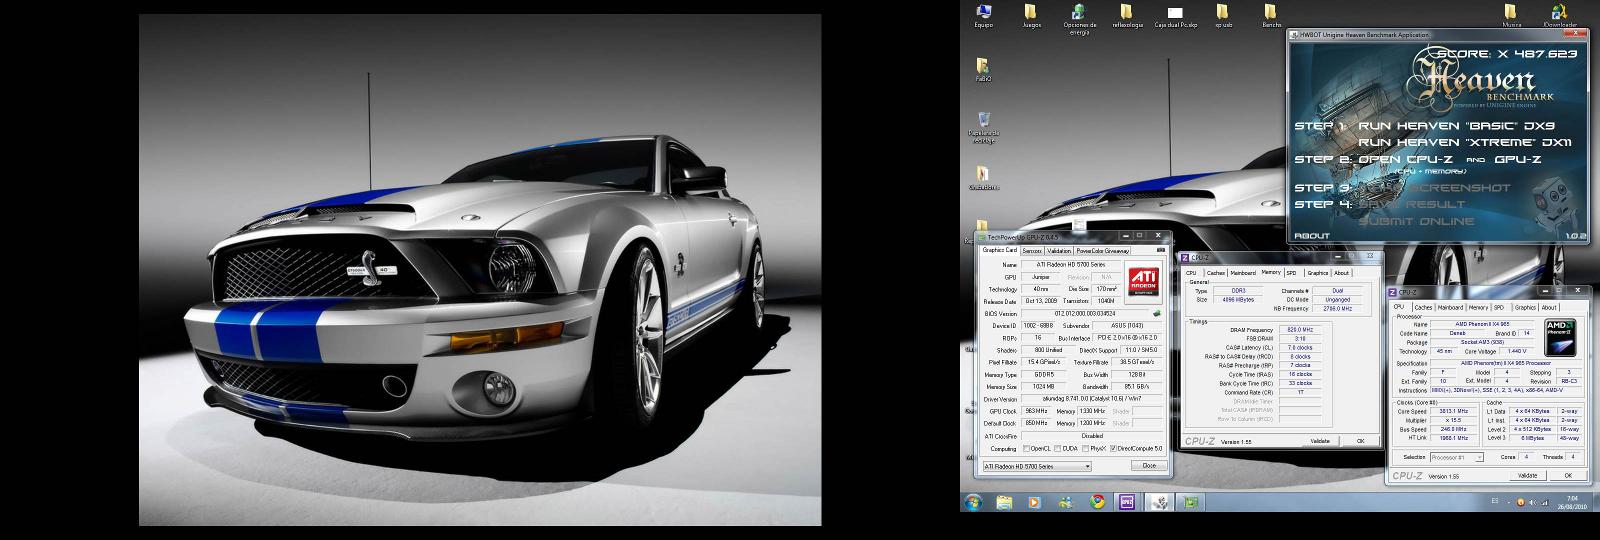Enable the CUDA checkbox in GPU-Z
Screen dimensions: 1600x540
(1058, 448)
